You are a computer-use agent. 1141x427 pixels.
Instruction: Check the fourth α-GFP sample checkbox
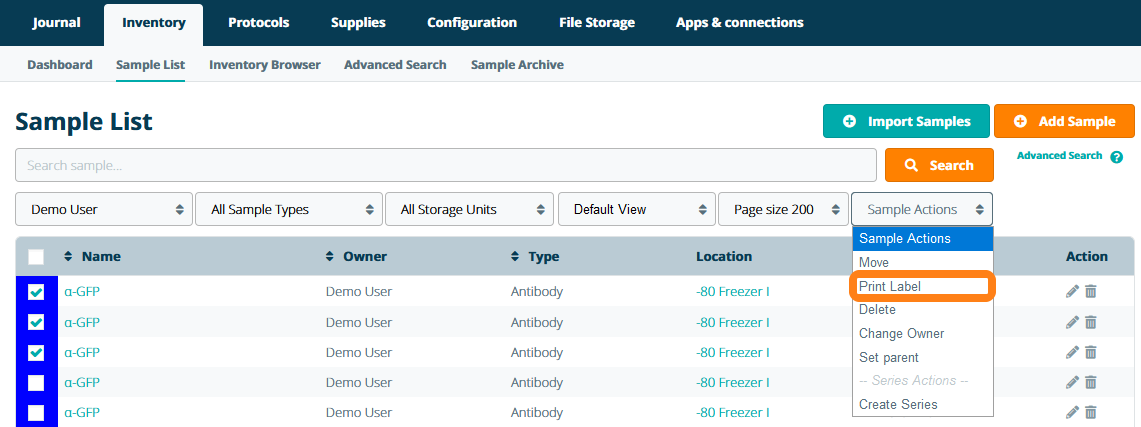tap(36, 382)
